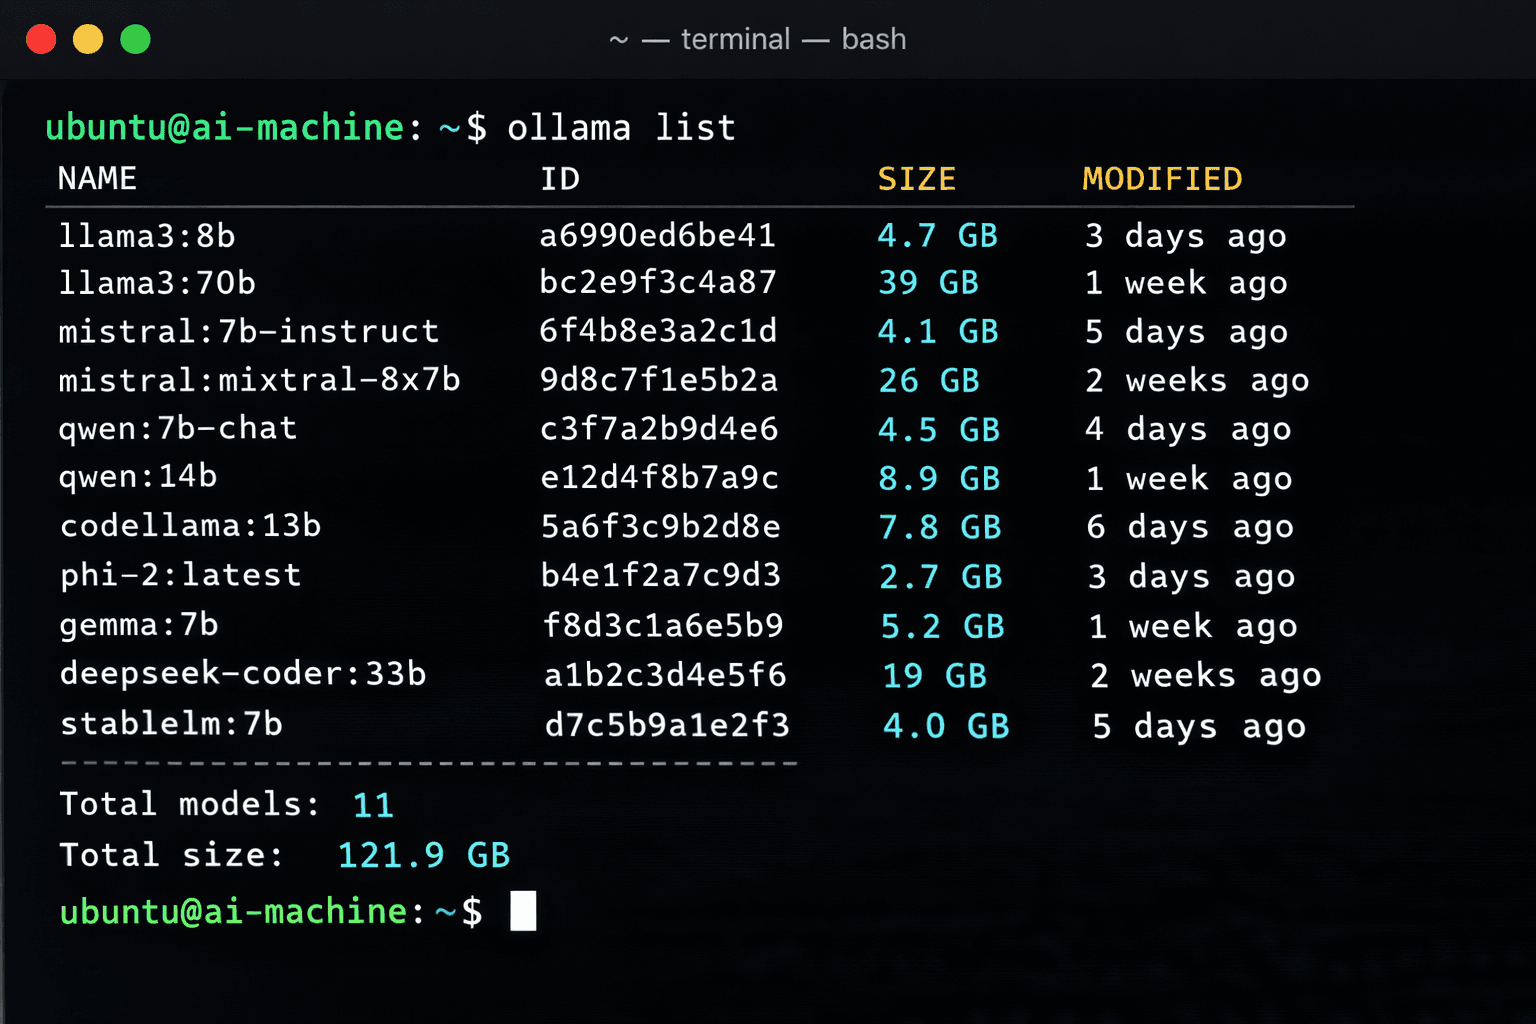The width and height of the screenshot is (1536, 1024).
Task: Click the NAME column header
Action: pyautogui.click(x=97, y=178)
